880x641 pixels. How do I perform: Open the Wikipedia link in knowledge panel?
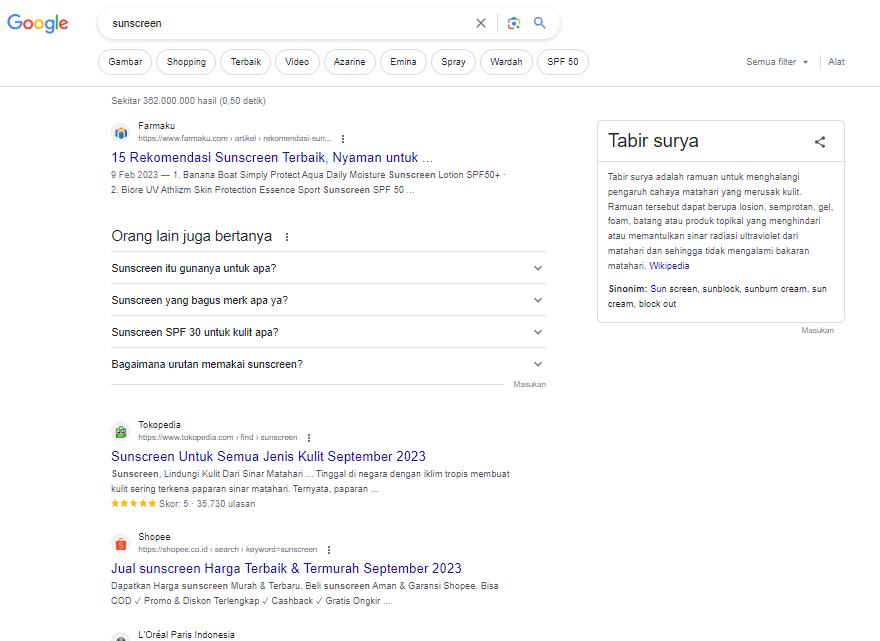[x=669, y=266]
